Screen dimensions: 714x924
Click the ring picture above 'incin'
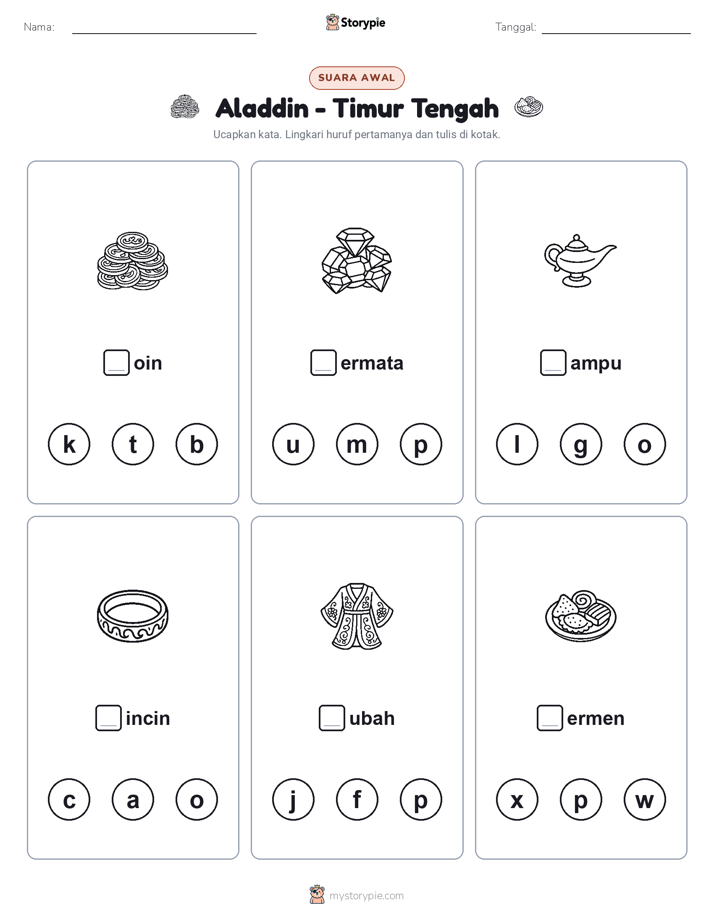[133, 616]
